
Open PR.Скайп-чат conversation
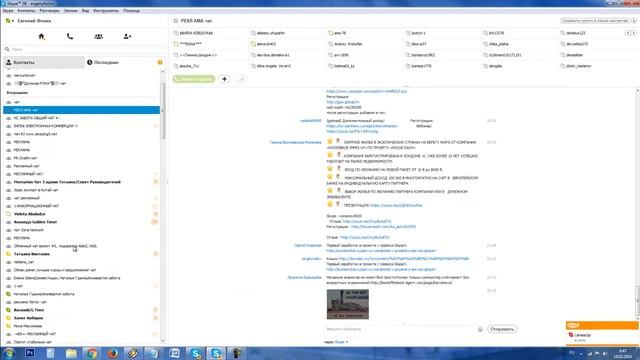pos(82,158)
